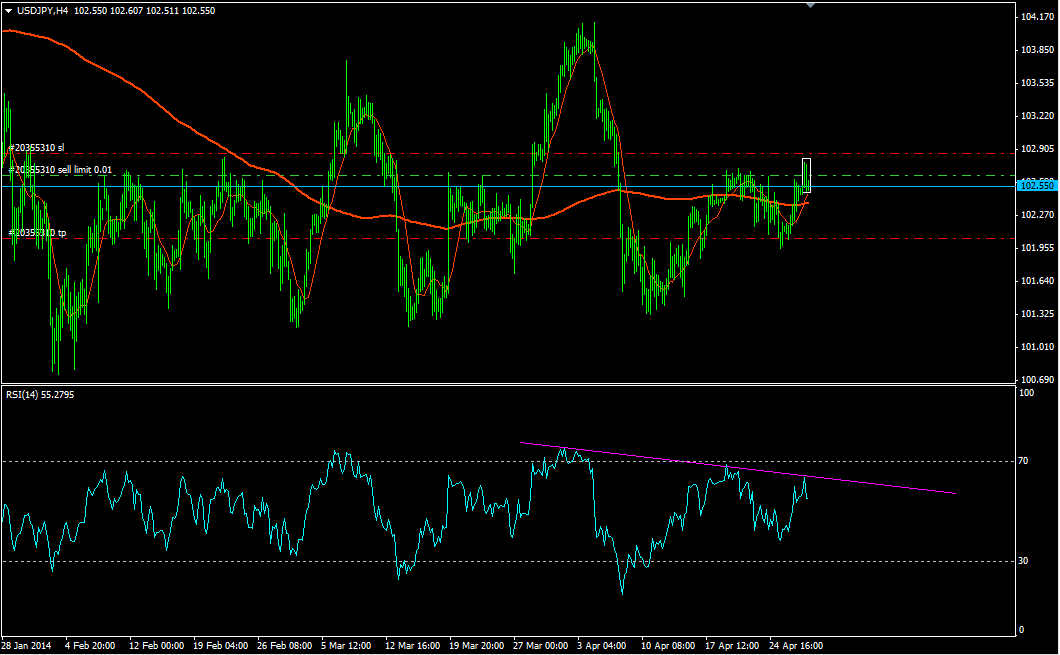This screenshot has height=655, width=1060.
Task: Select the #20355310 sl order label
Action: pos(37,147)
